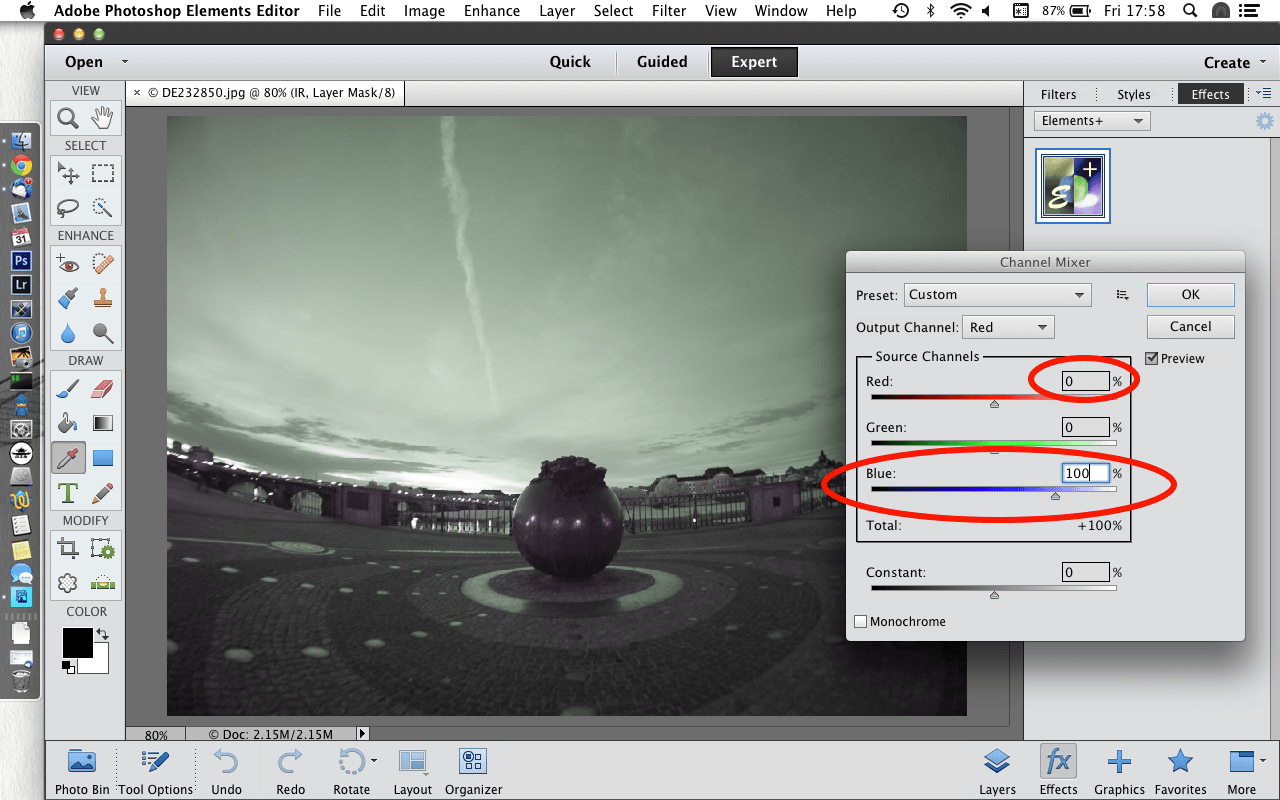The height and width of the screenshot is (800, 1280).
Task: Select the Blur tool
Action: pyautogui.click(x=68, y=332)
